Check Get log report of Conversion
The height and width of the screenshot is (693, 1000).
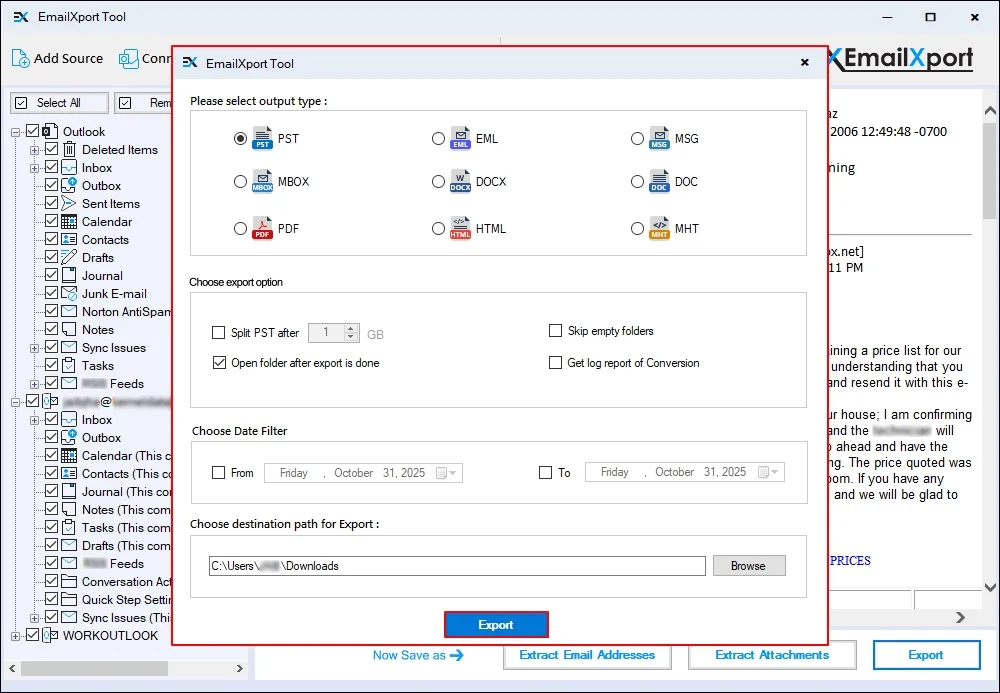[556, 363]
